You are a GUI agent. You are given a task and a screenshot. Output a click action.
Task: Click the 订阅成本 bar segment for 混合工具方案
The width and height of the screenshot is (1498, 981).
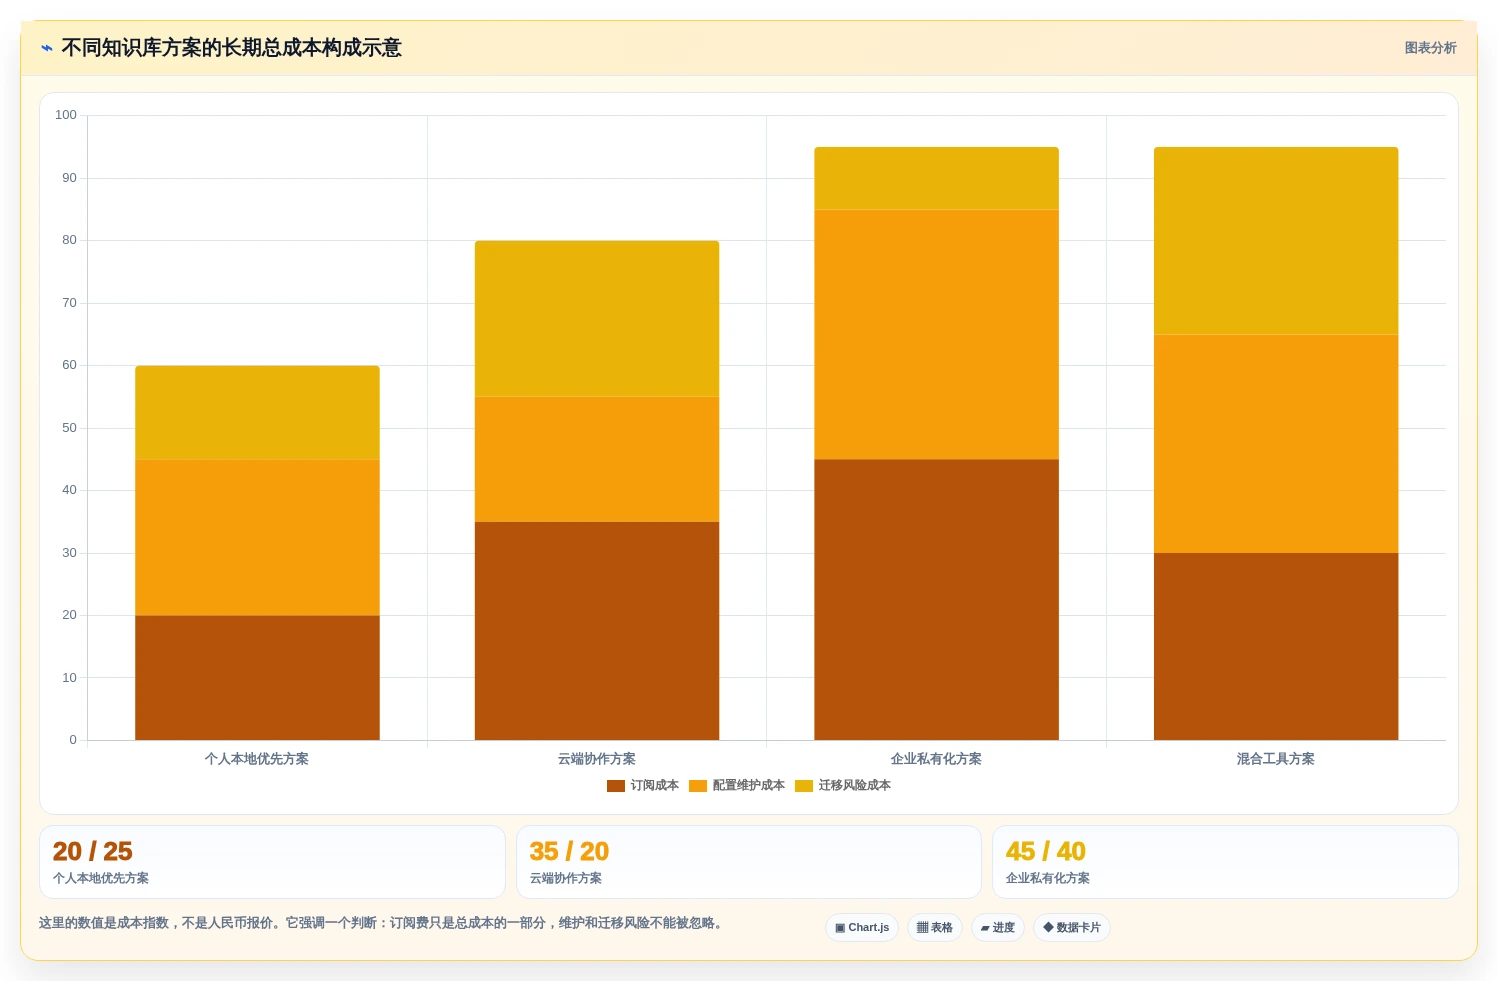(1276, 646)
